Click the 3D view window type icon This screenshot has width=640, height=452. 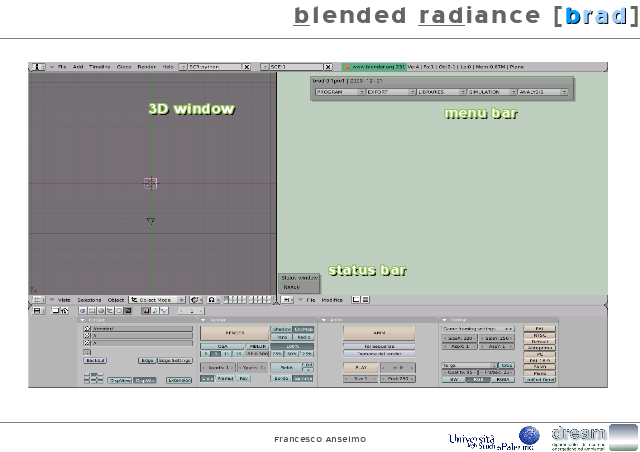[37, 299]
